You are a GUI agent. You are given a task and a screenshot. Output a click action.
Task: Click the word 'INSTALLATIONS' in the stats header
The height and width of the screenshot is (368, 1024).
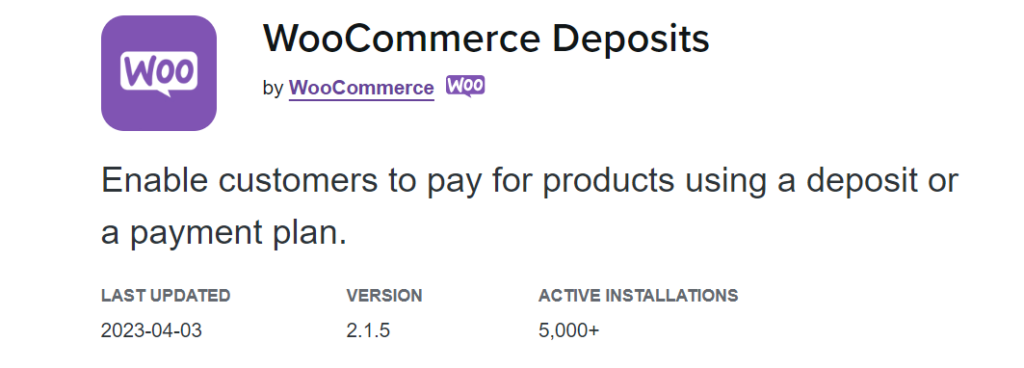pyautogui.click(x=672, y=296)
